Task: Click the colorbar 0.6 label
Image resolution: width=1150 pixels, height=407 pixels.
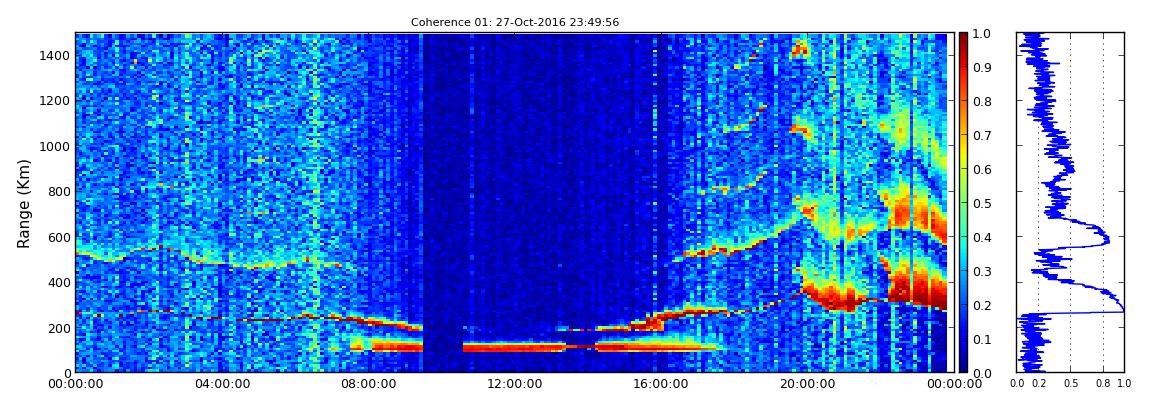Action: (981, 169)
